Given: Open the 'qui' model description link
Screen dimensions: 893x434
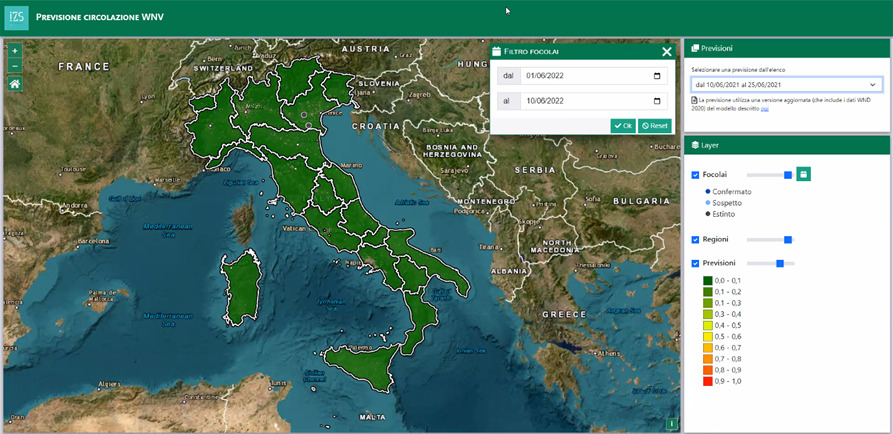Looking at the screenshot, I should pyautogui.click(x=764, y=108).
